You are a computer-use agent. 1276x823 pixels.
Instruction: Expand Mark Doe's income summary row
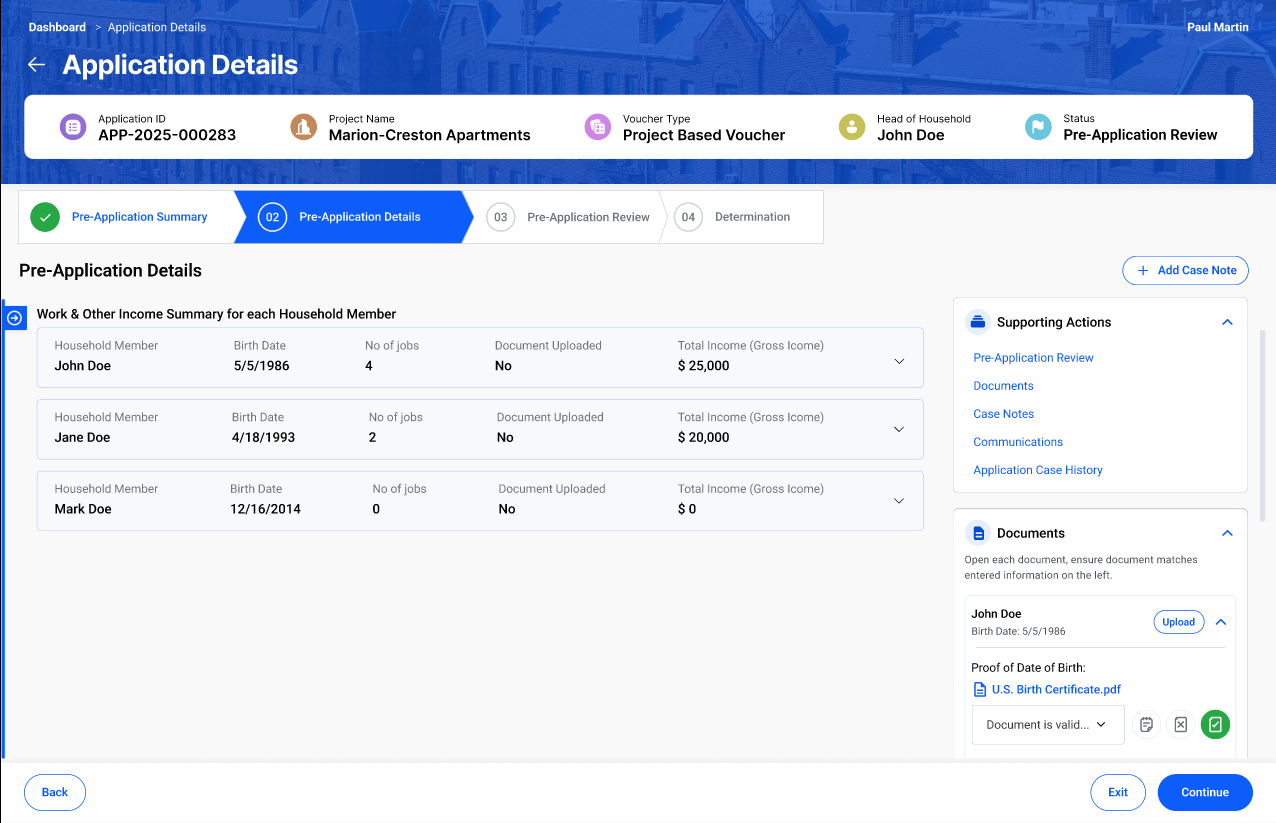(x=898, y=501)
